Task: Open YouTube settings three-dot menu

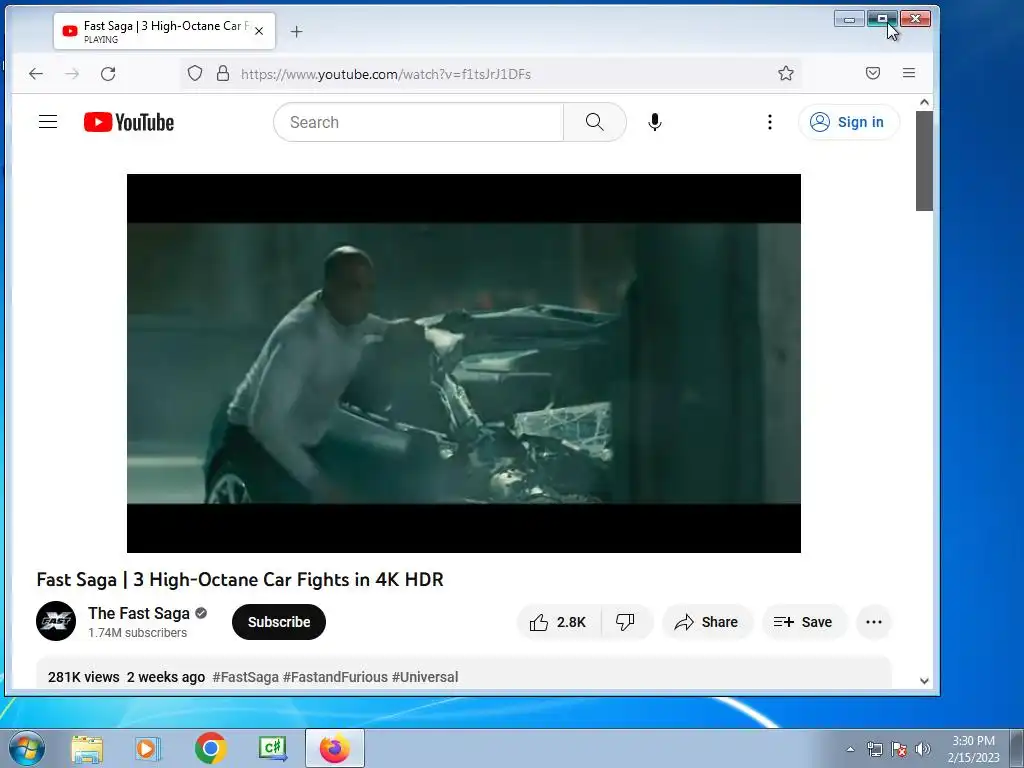Action: pyautogui.click(x=770, y=122)
